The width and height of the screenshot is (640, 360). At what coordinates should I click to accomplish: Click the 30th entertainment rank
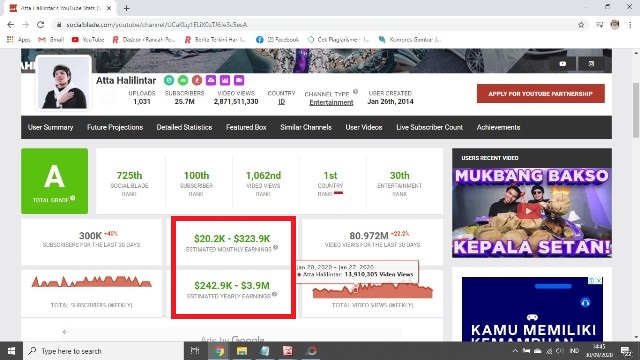[x=399, y=176]
